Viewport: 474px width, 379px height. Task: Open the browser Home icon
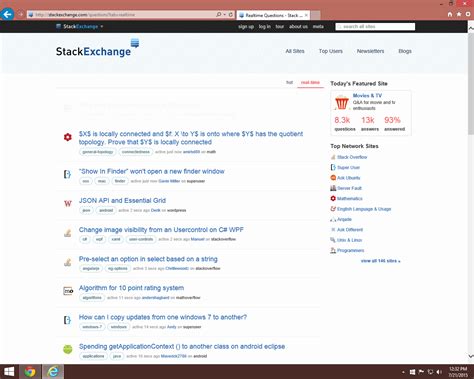point(450,14)
